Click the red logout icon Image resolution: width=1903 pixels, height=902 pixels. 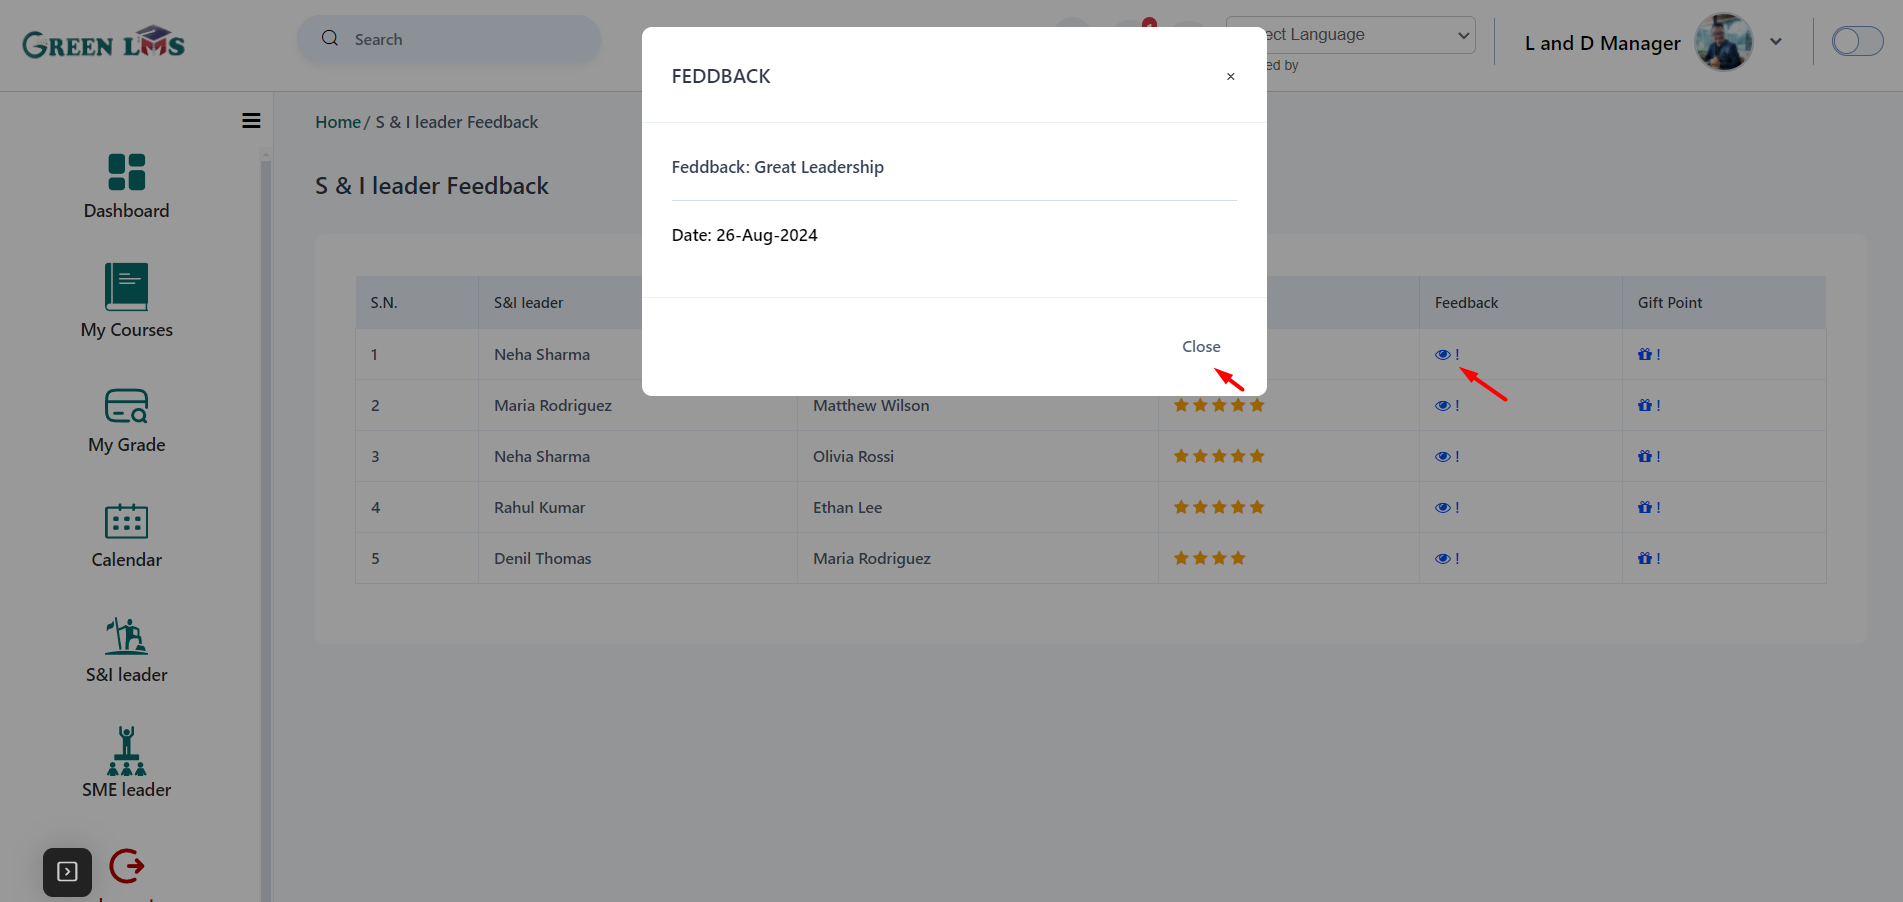[x=127, y=866]
